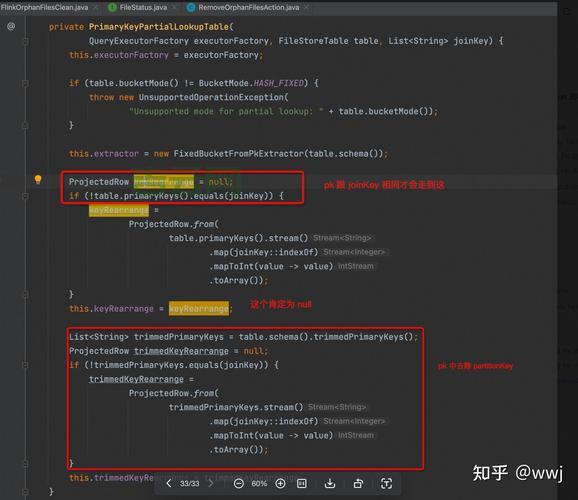
Task: Collapse the constructor fold marker near QueryExecutorFactory
Action: (25, 41)
